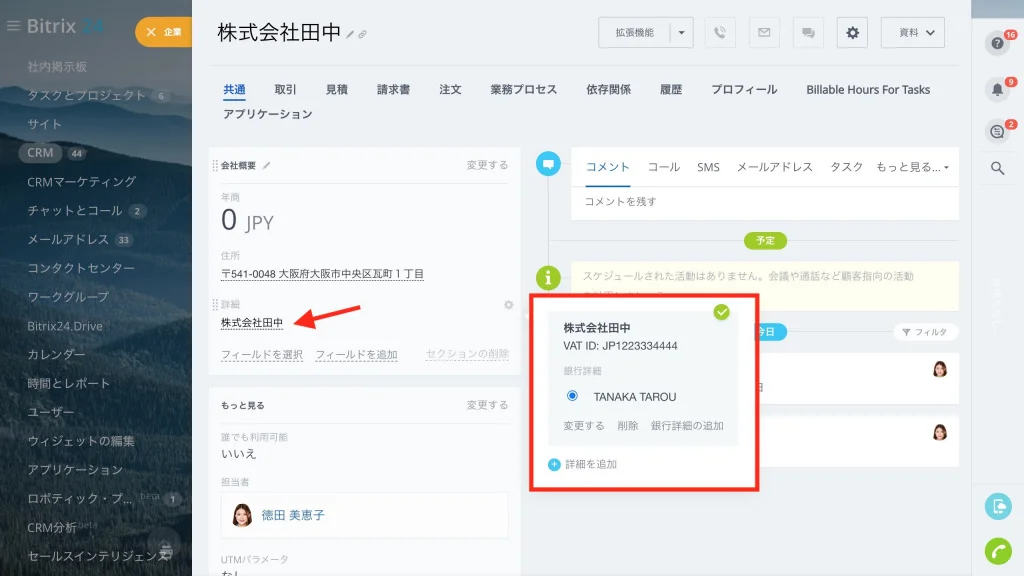
Task: Open the email envelope icon in header
Action: pyautogui.click(x=764, y=33)
